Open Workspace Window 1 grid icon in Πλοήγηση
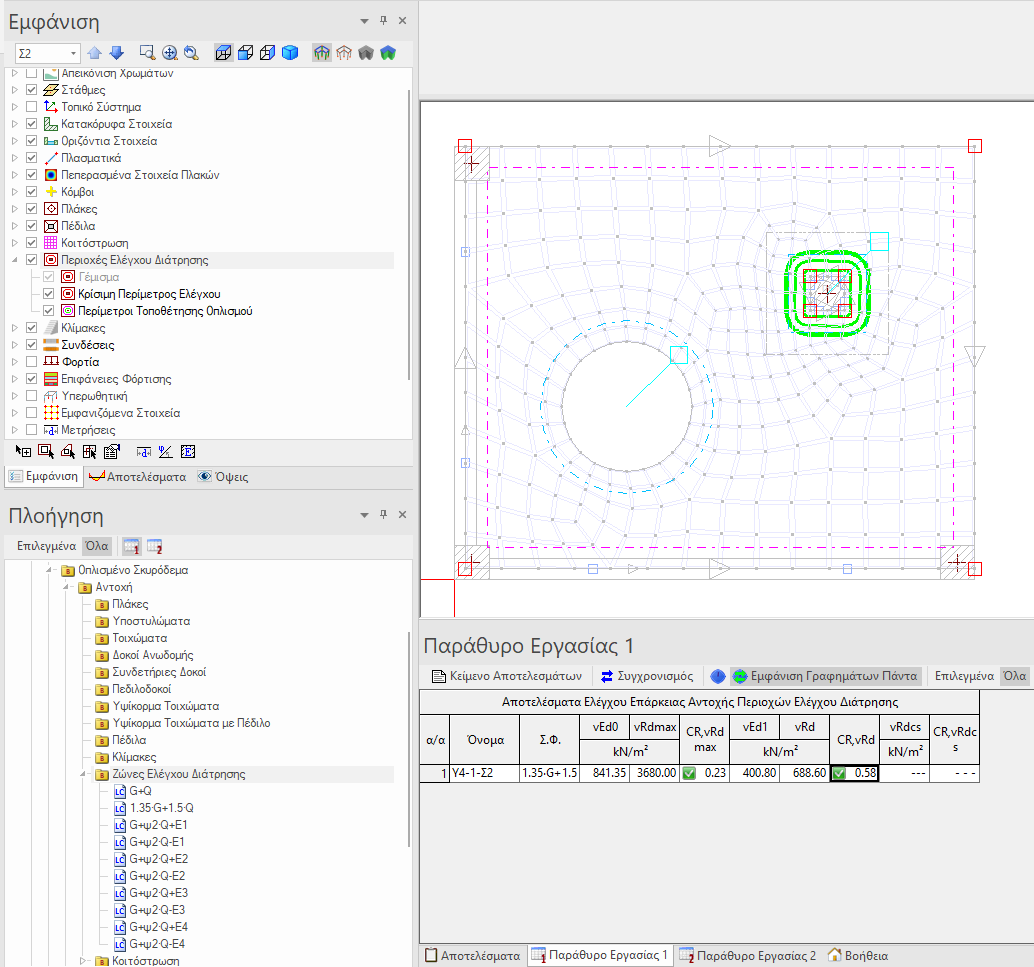Image resolution: width=1034 pixels, height=967 pixels. tap(131, 546)
